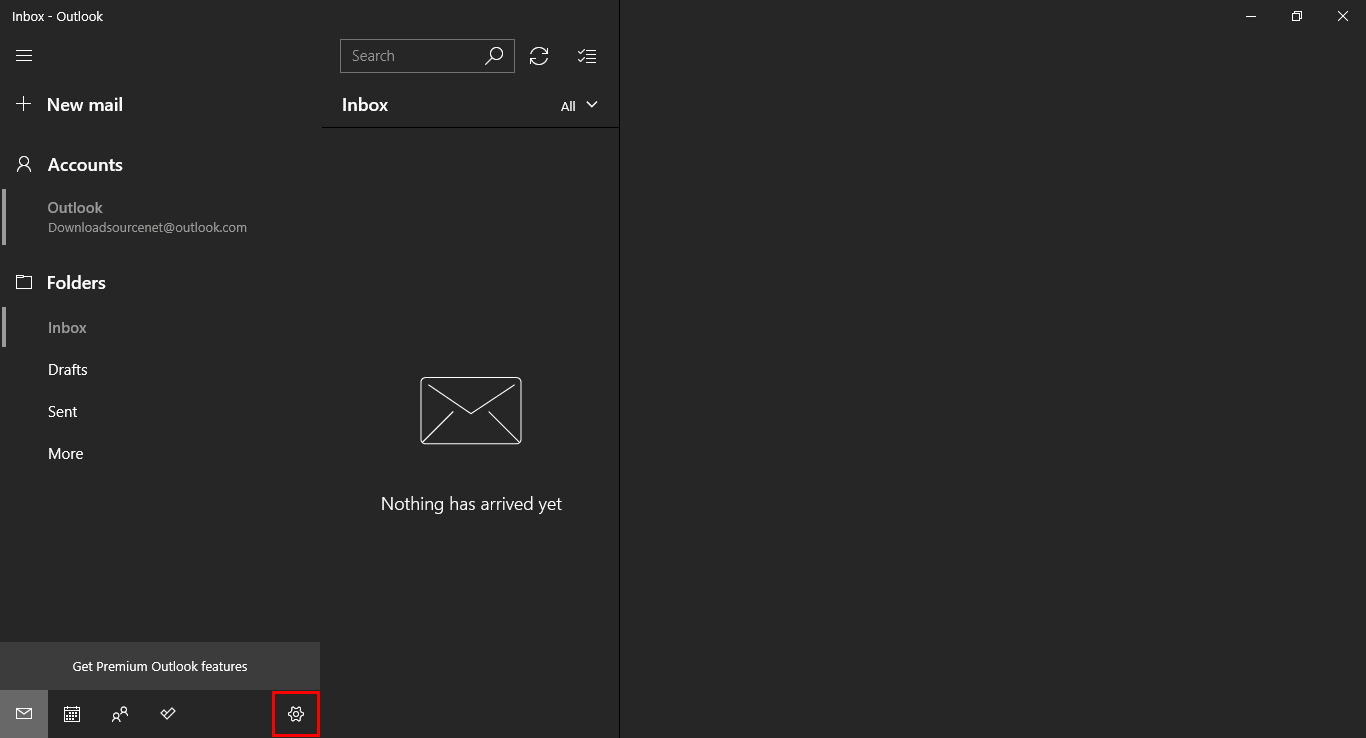Switch to Mail icon in bottom bar
This screenshot has height=738, width=1366.
click(24, 714)
